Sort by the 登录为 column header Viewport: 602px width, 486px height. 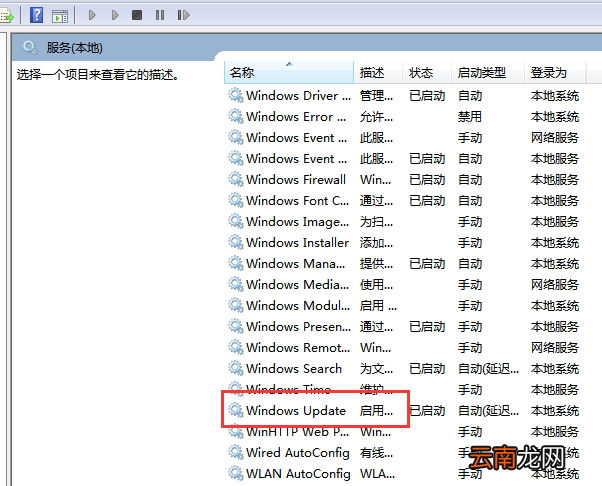click(555, 72)
